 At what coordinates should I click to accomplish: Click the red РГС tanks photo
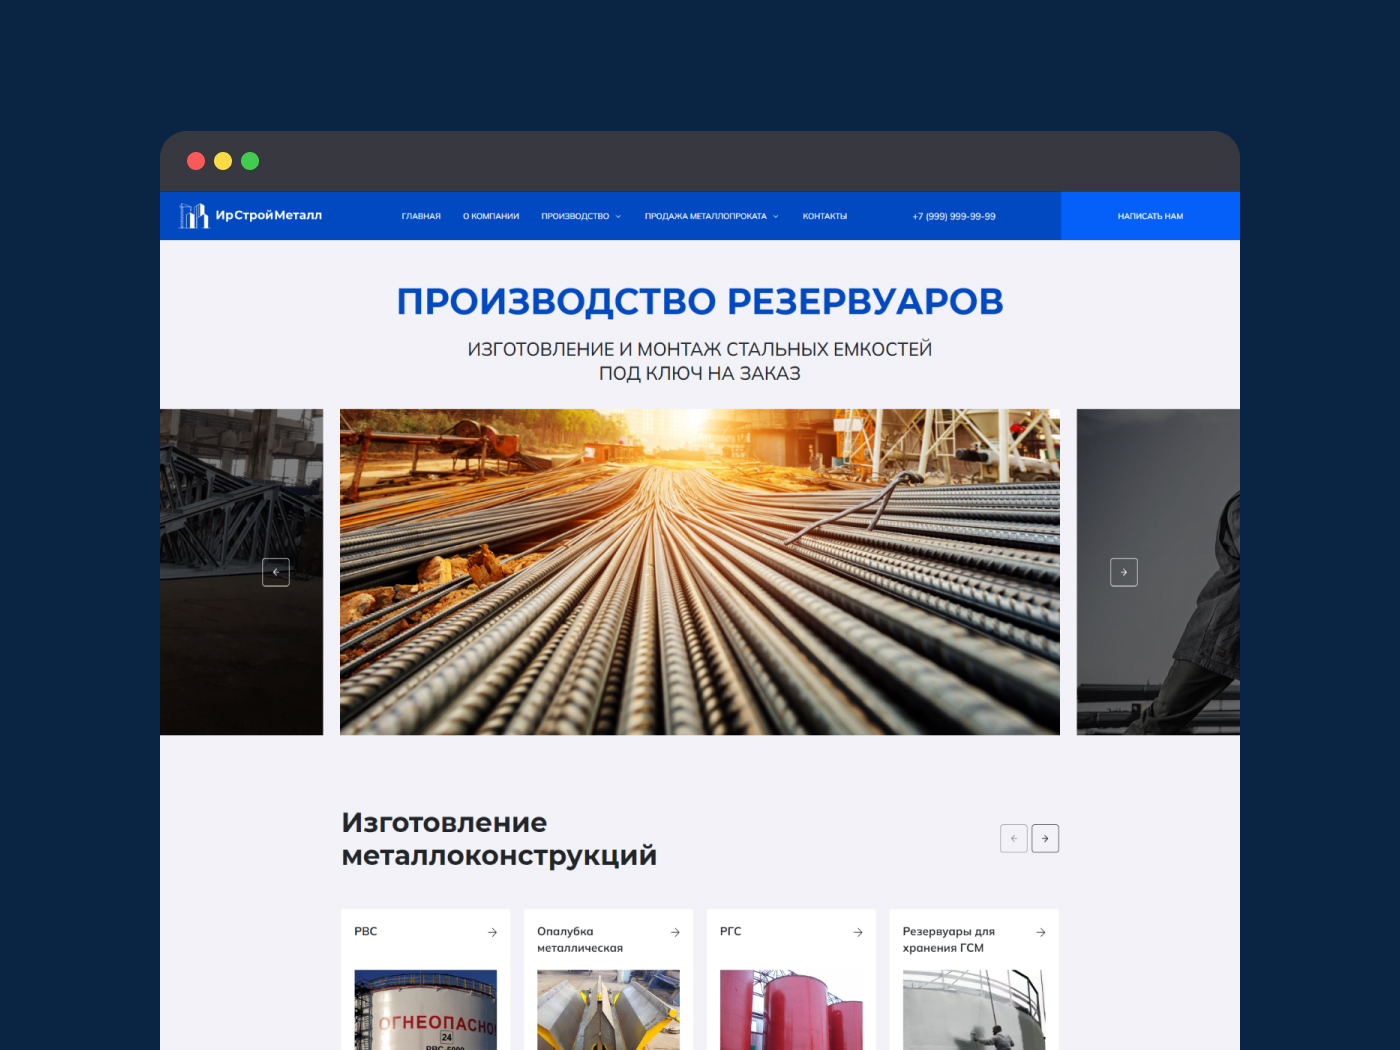791,1010
